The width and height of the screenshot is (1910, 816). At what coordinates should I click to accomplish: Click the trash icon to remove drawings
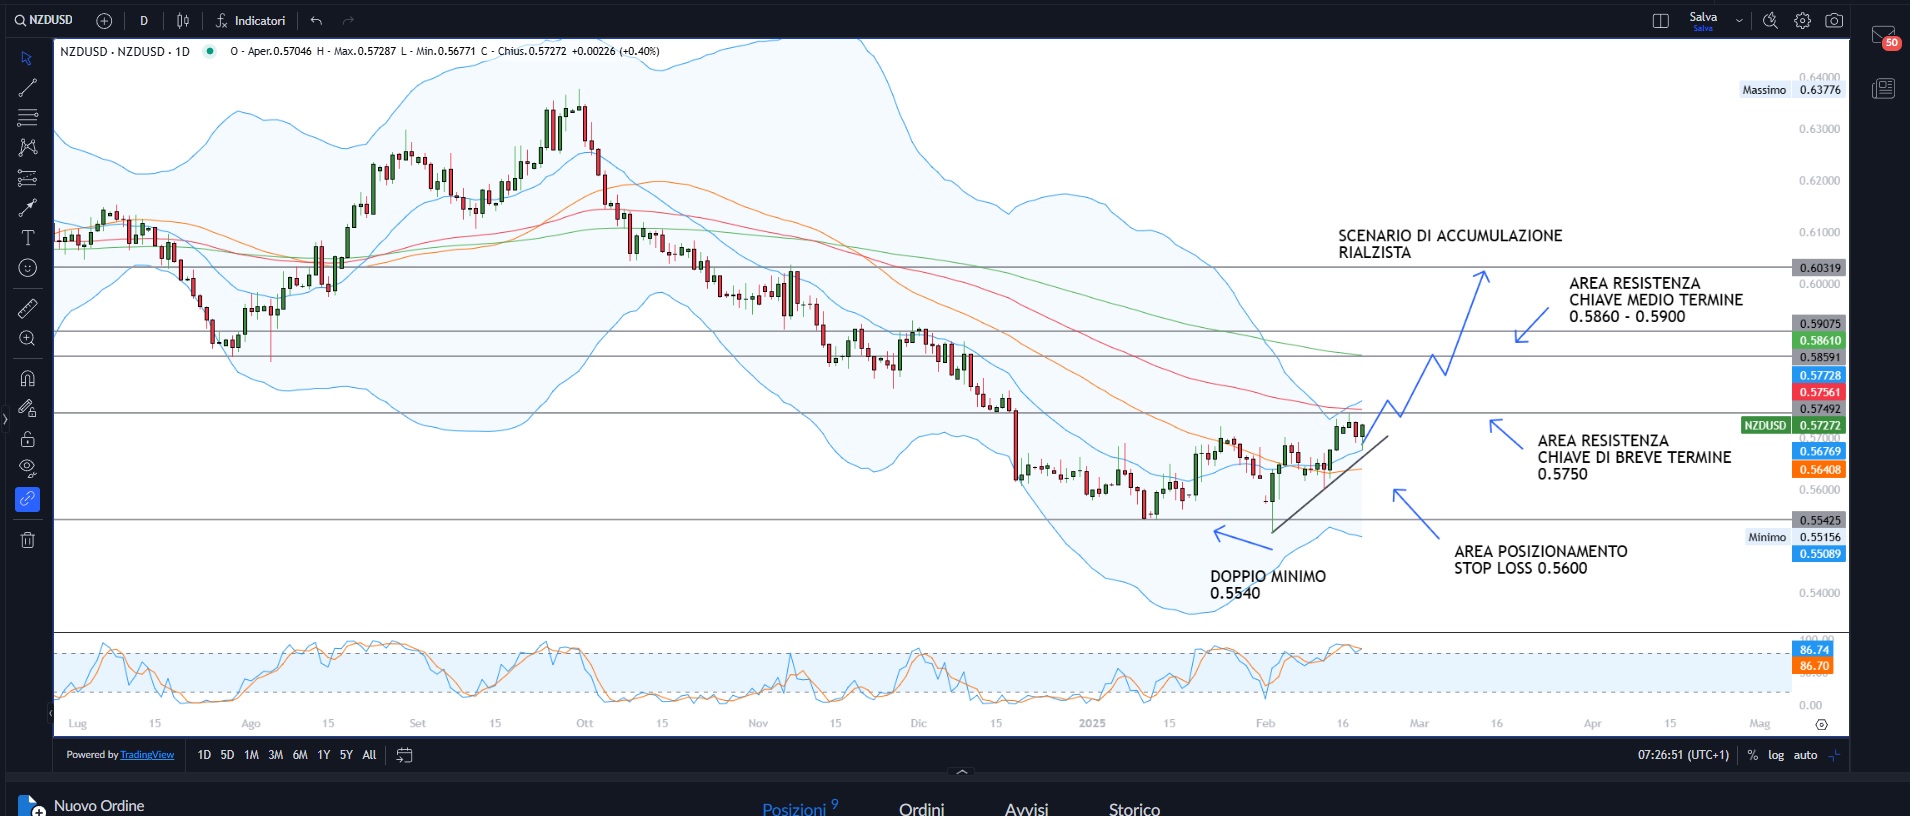[x=28, y=540]
